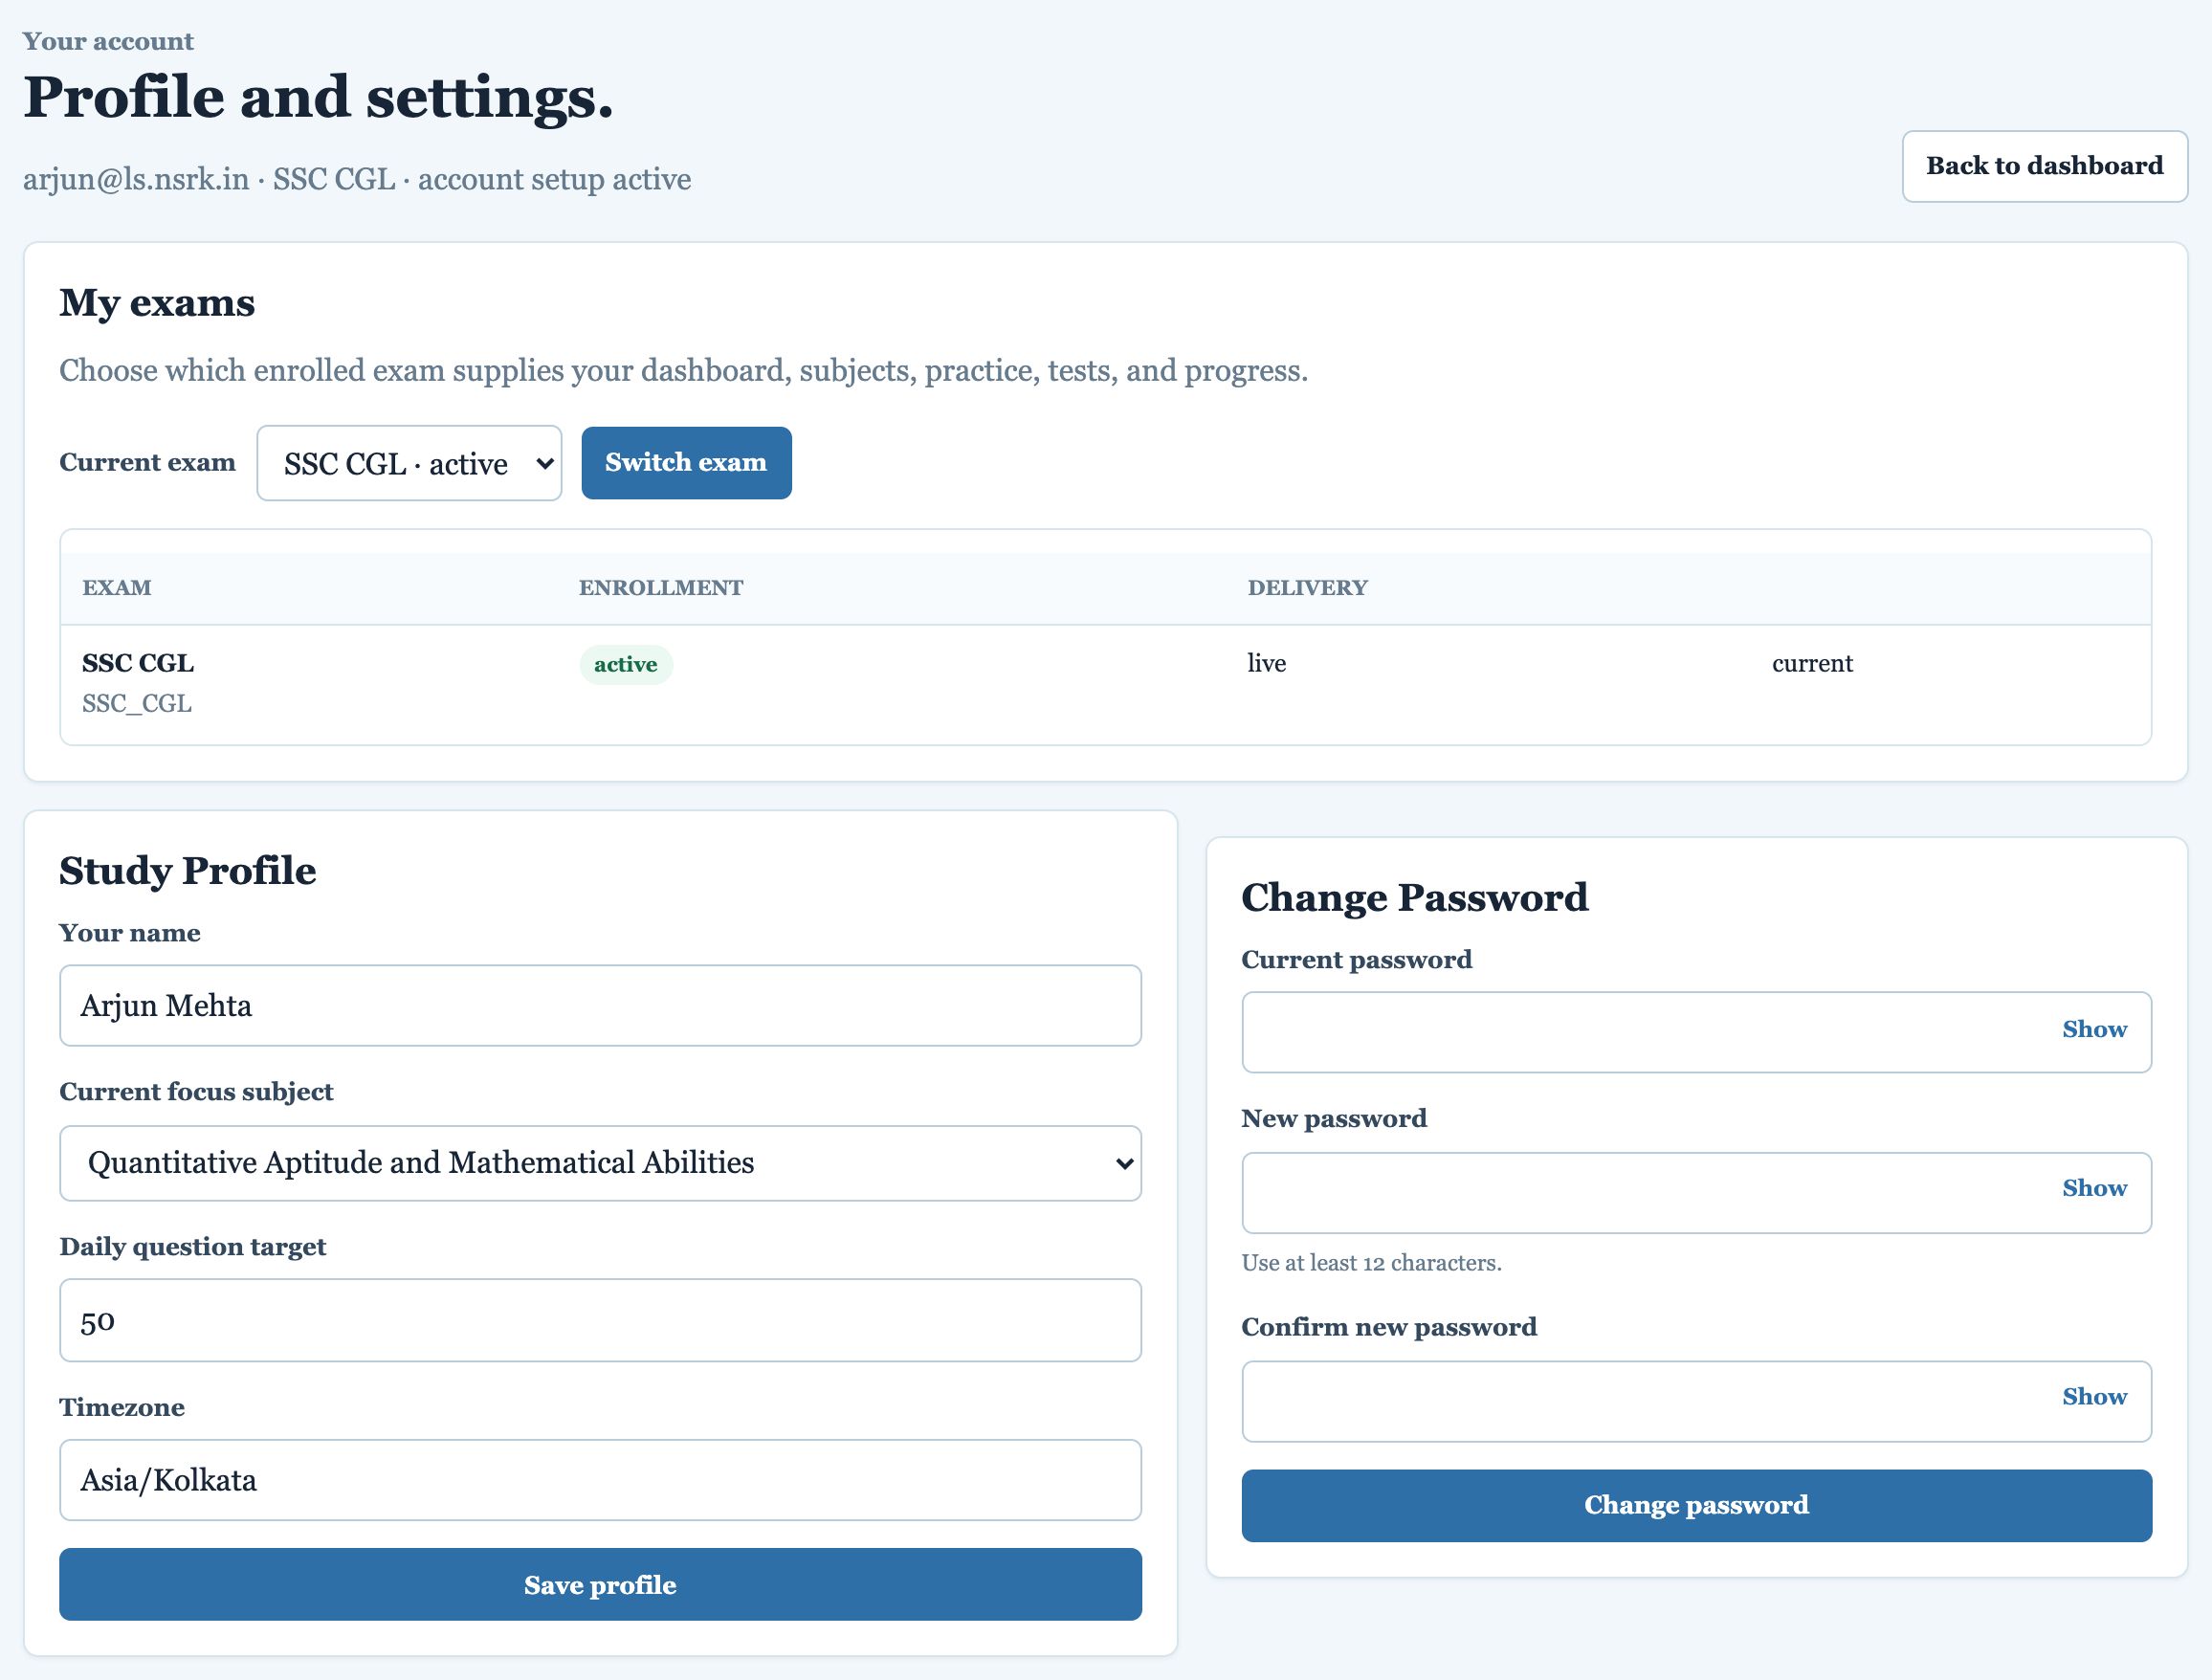
Task: Click the Switch exam button
Action: click(x=686, y=463)
